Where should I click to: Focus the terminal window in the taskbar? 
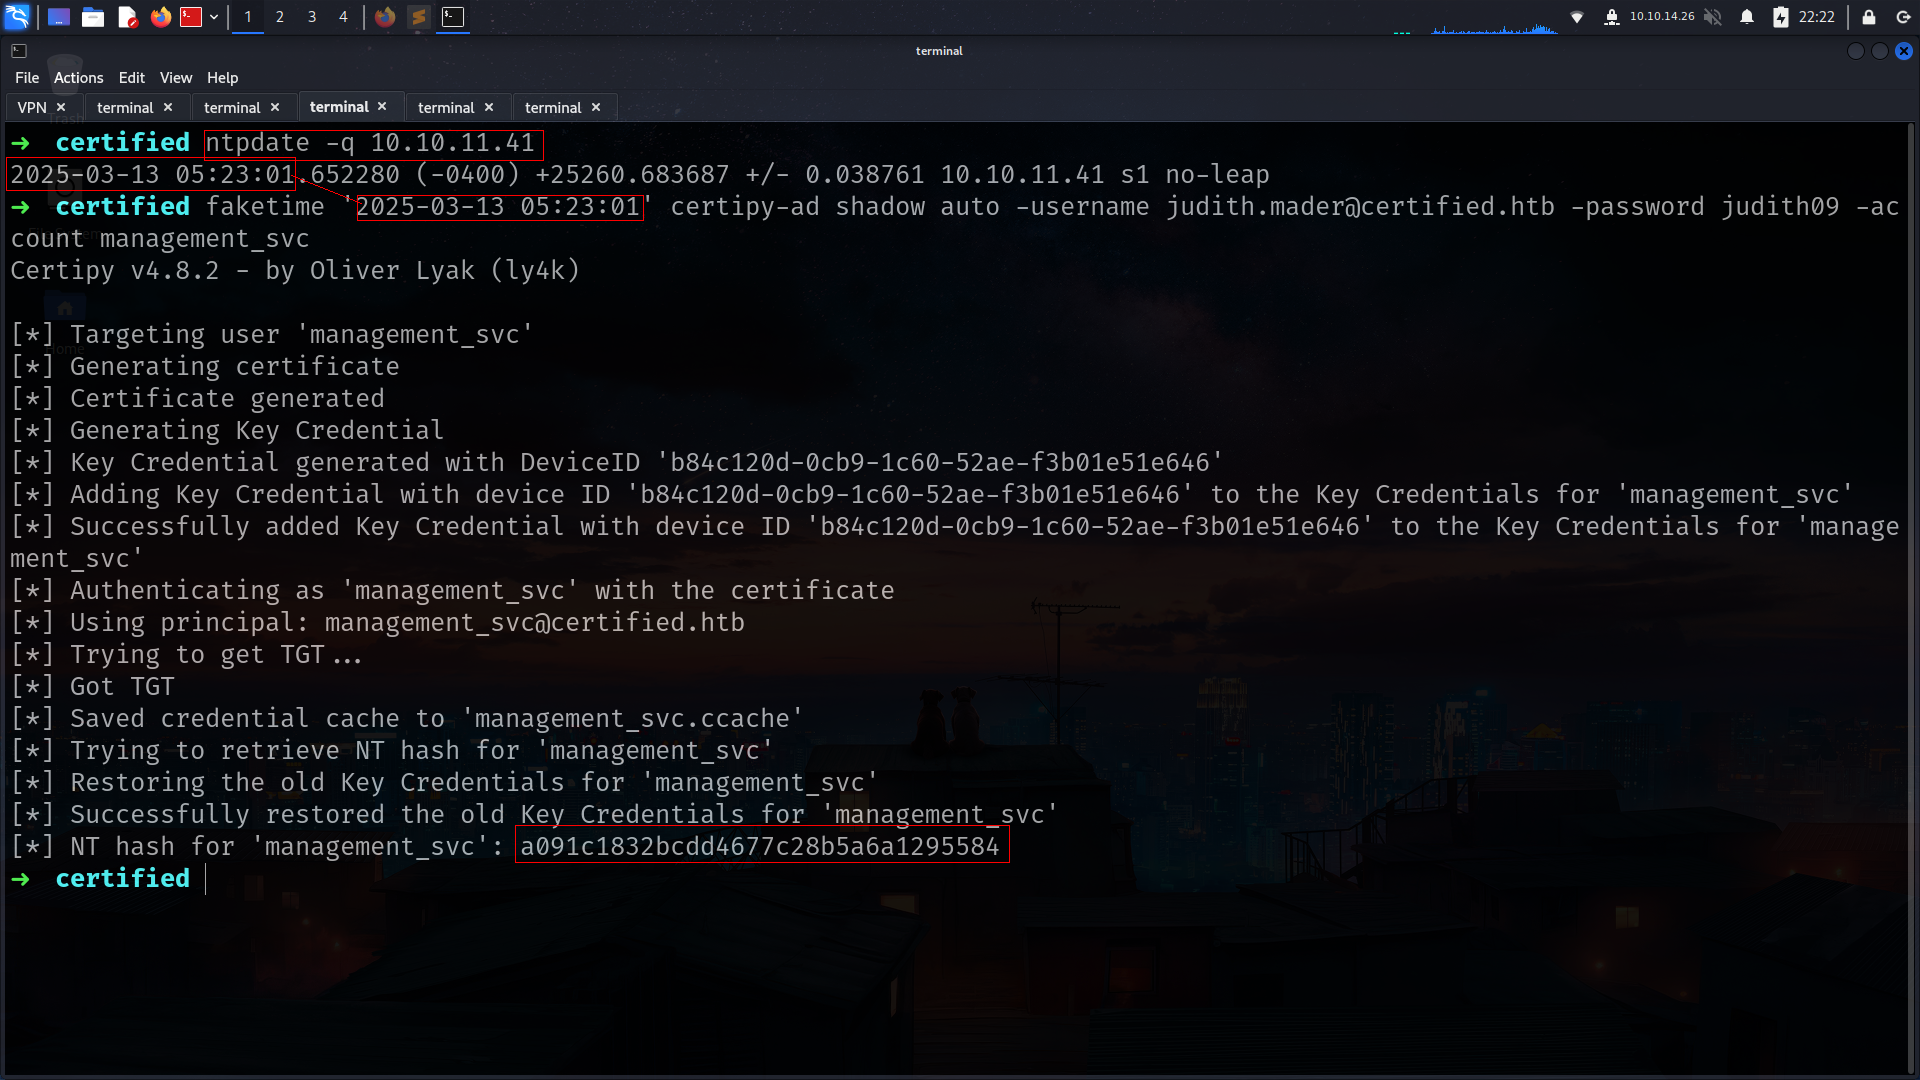453,17
